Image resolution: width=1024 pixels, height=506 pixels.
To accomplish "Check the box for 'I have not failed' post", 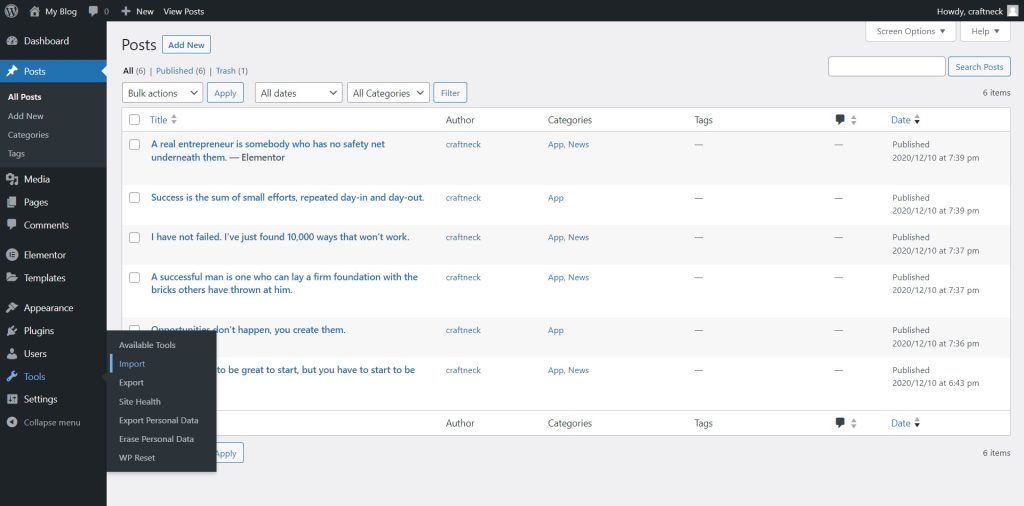I will (135, 238).
